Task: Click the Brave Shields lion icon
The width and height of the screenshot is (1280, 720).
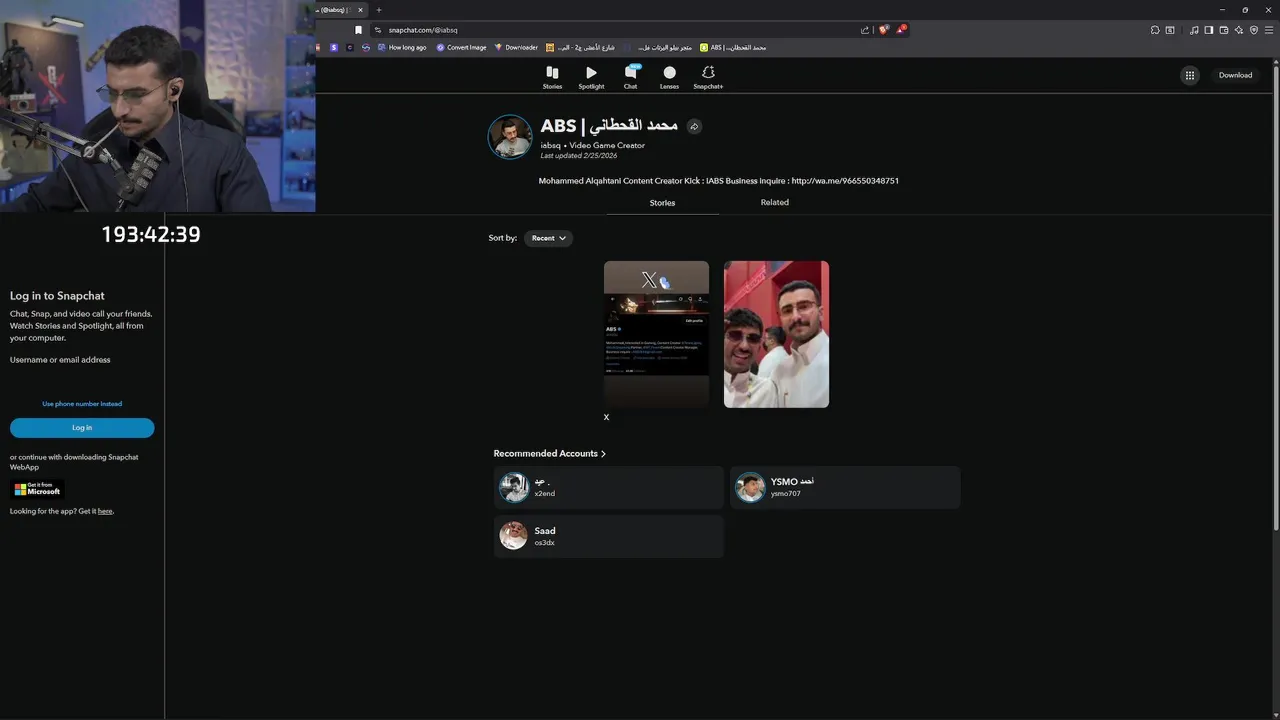Action: pos(883,30)
